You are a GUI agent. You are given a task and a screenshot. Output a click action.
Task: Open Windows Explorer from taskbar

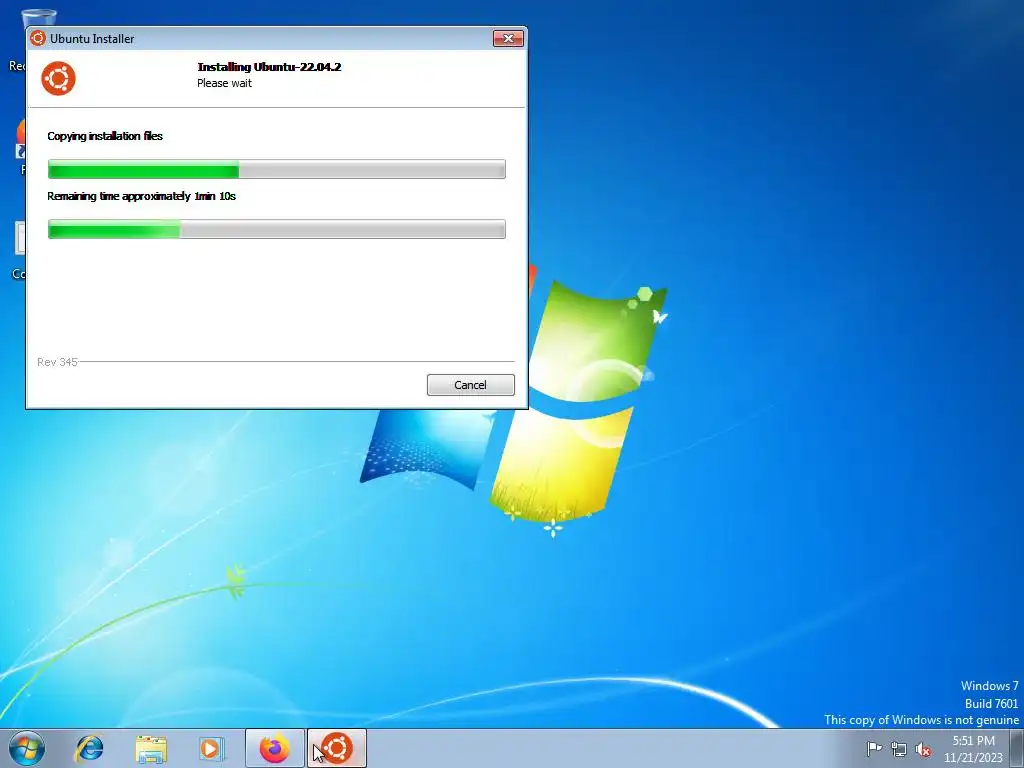[x=151, y=748]
